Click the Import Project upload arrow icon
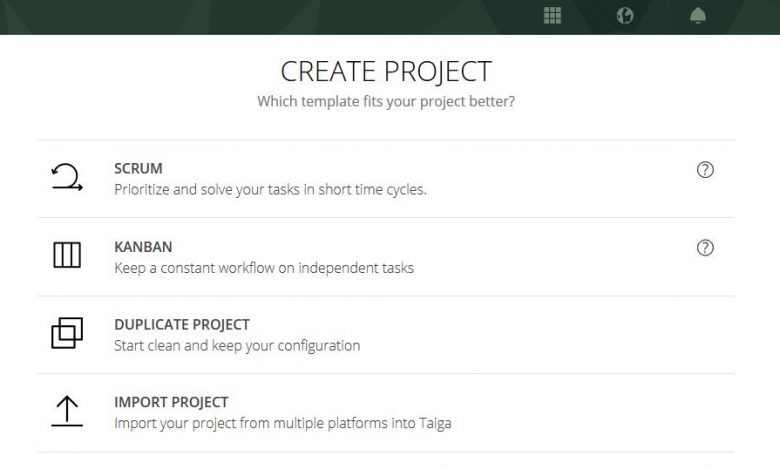Viewport: 780px width, 470px height. (67, 411)
